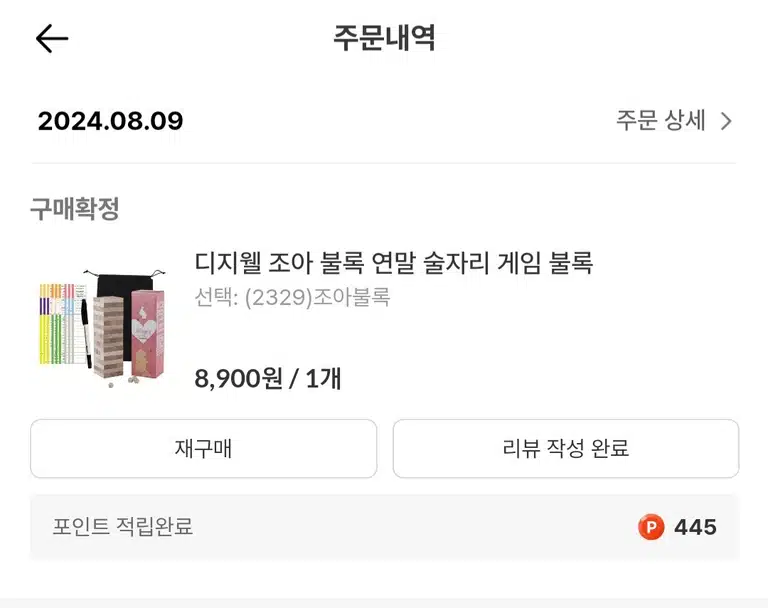Click the colorful sheets in product photo
This screenshot has height=608, width=768.
pyautogui.click(x=62, y=323)
